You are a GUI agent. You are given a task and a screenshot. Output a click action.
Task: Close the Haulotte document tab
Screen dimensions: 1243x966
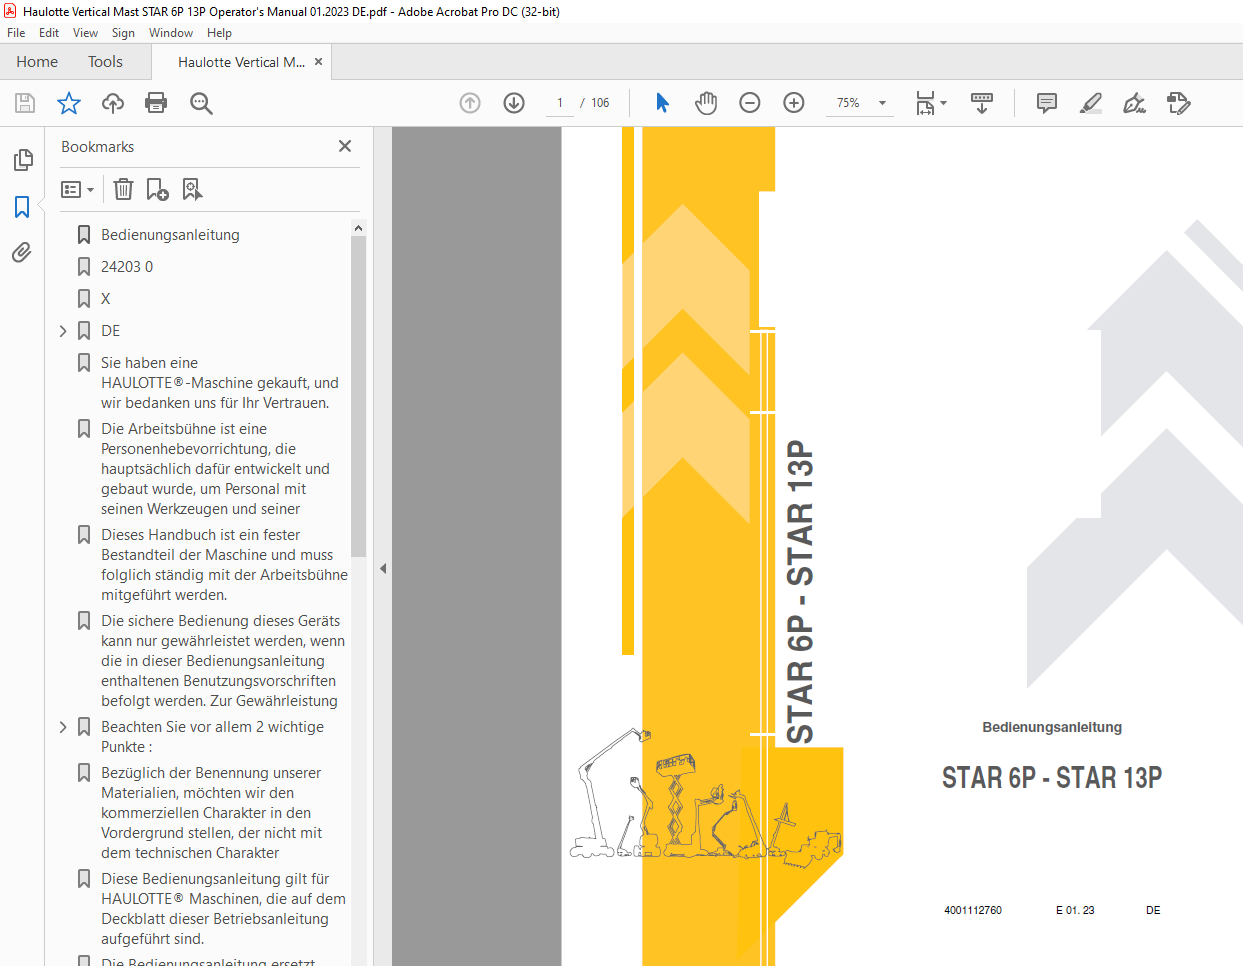click(x=319, y=61)
